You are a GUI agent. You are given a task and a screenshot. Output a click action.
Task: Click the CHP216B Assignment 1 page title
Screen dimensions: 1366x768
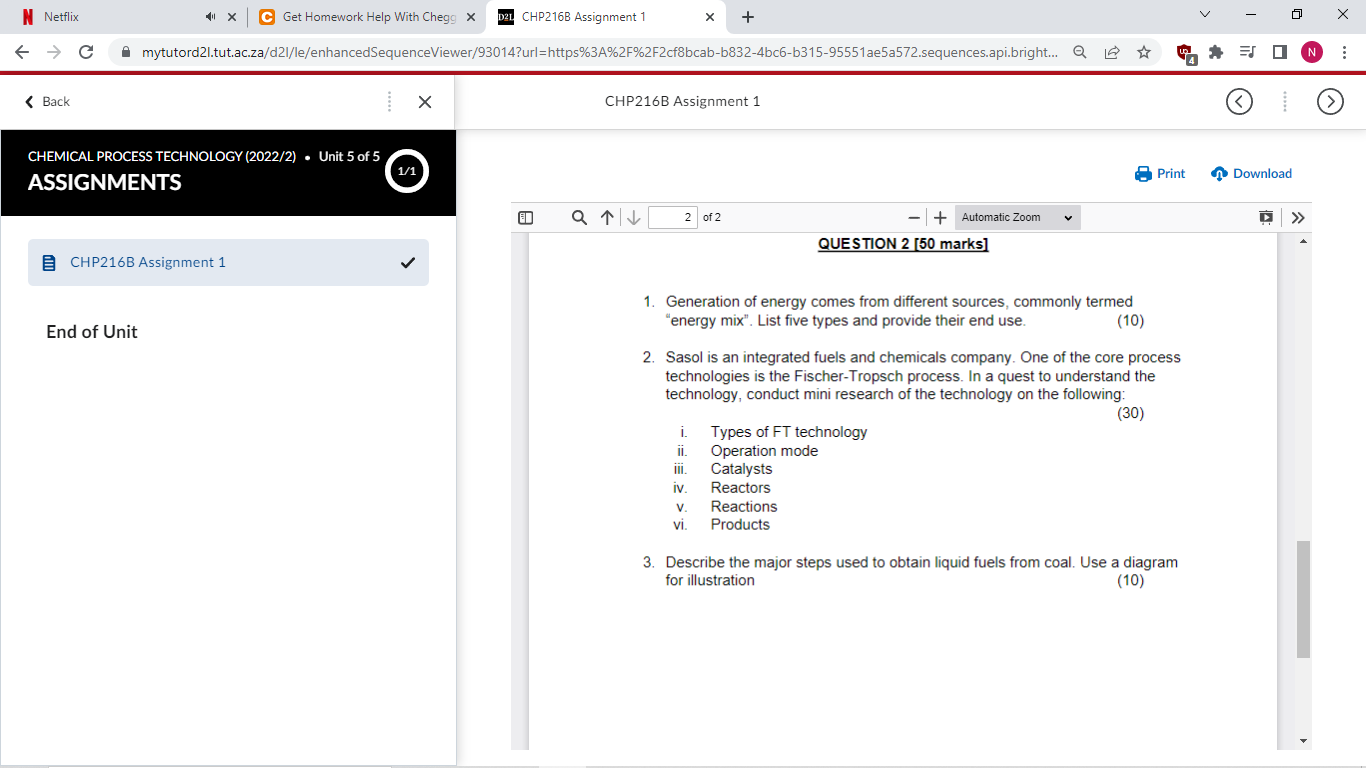[682, 101]
